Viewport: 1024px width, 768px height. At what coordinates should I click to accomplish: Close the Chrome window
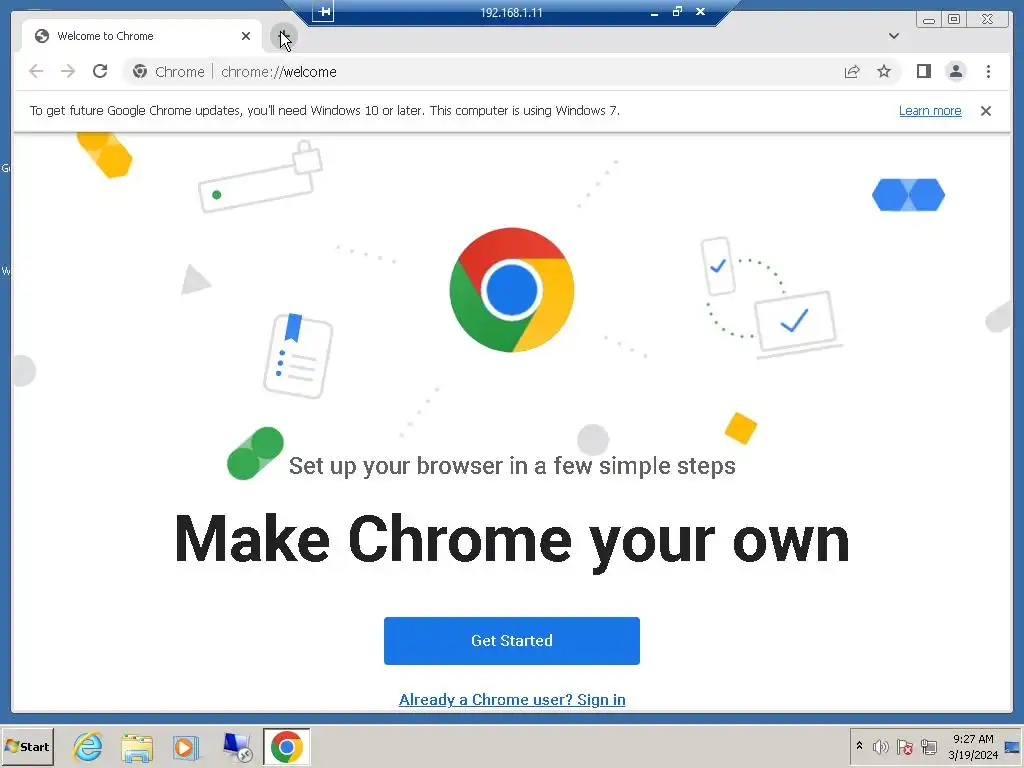(988, 20)
